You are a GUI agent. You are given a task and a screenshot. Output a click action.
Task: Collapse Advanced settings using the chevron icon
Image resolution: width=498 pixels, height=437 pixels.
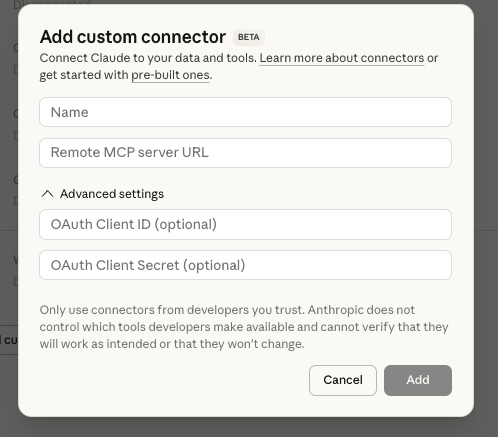(x=47, y=194)
